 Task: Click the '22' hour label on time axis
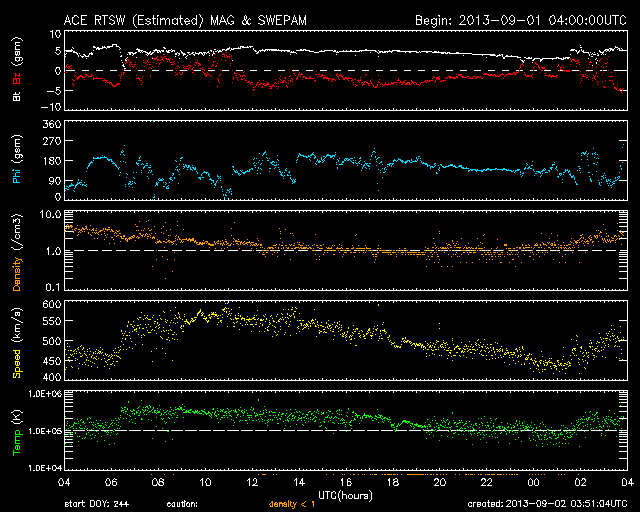(x=487, y=483)
